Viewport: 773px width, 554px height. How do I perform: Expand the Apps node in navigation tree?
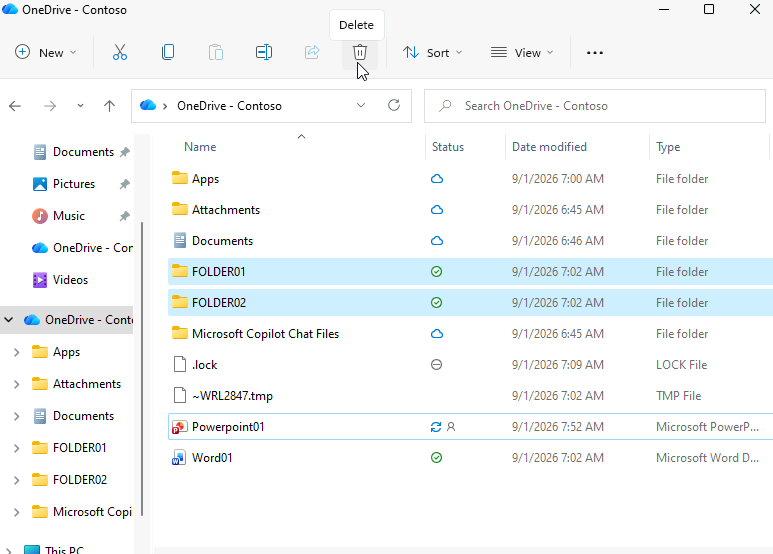(16, 352)
